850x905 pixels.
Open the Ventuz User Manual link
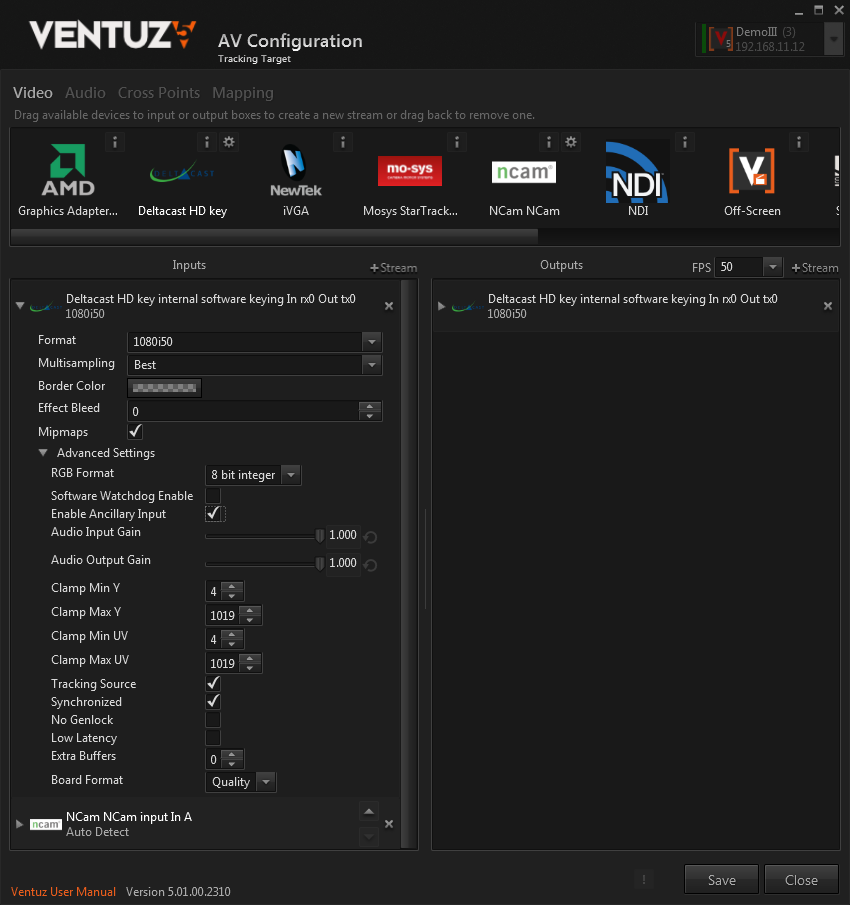pyautogui.click(x=63, y=891)
